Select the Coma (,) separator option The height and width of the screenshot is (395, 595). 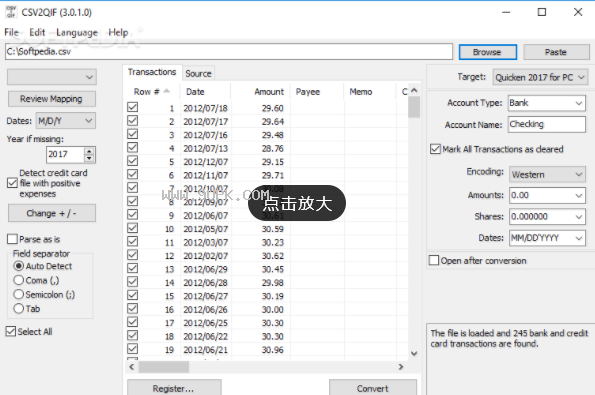point(19,280)
